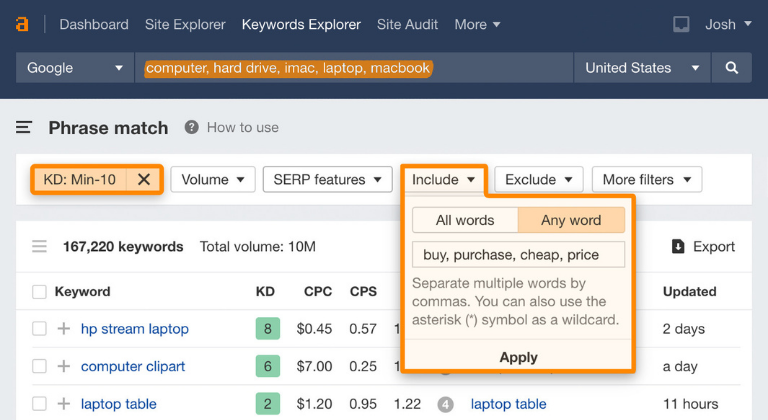Click the $7.00 CPC value
The image size is (768, 420).
314,366
